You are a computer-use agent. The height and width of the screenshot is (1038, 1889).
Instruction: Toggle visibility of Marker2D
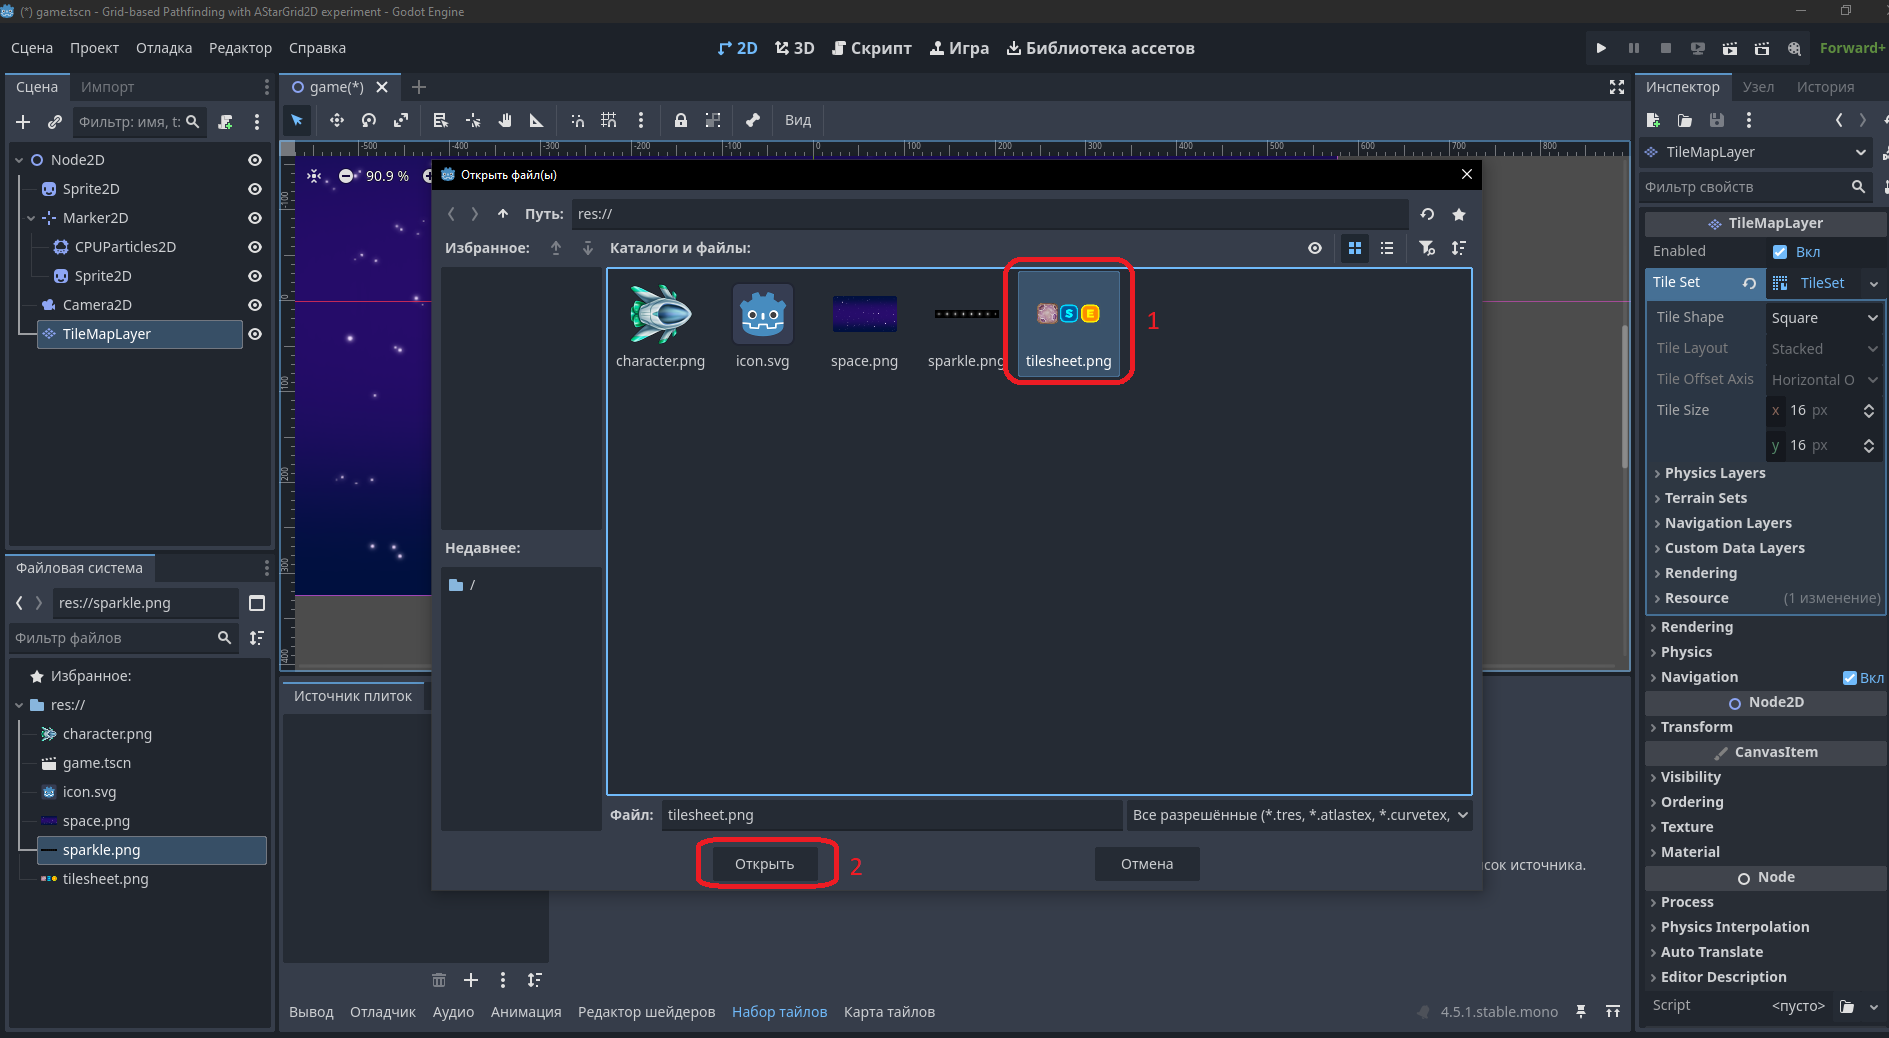click(255, 218)
